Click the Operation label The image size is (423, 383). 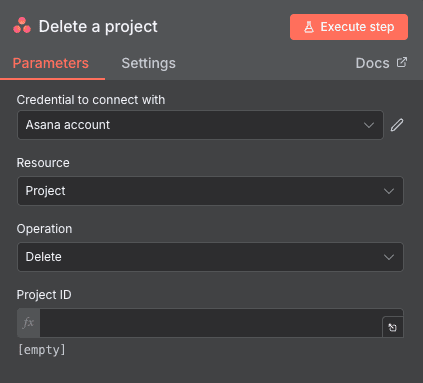pyautogui.click(x=44, y=229)
